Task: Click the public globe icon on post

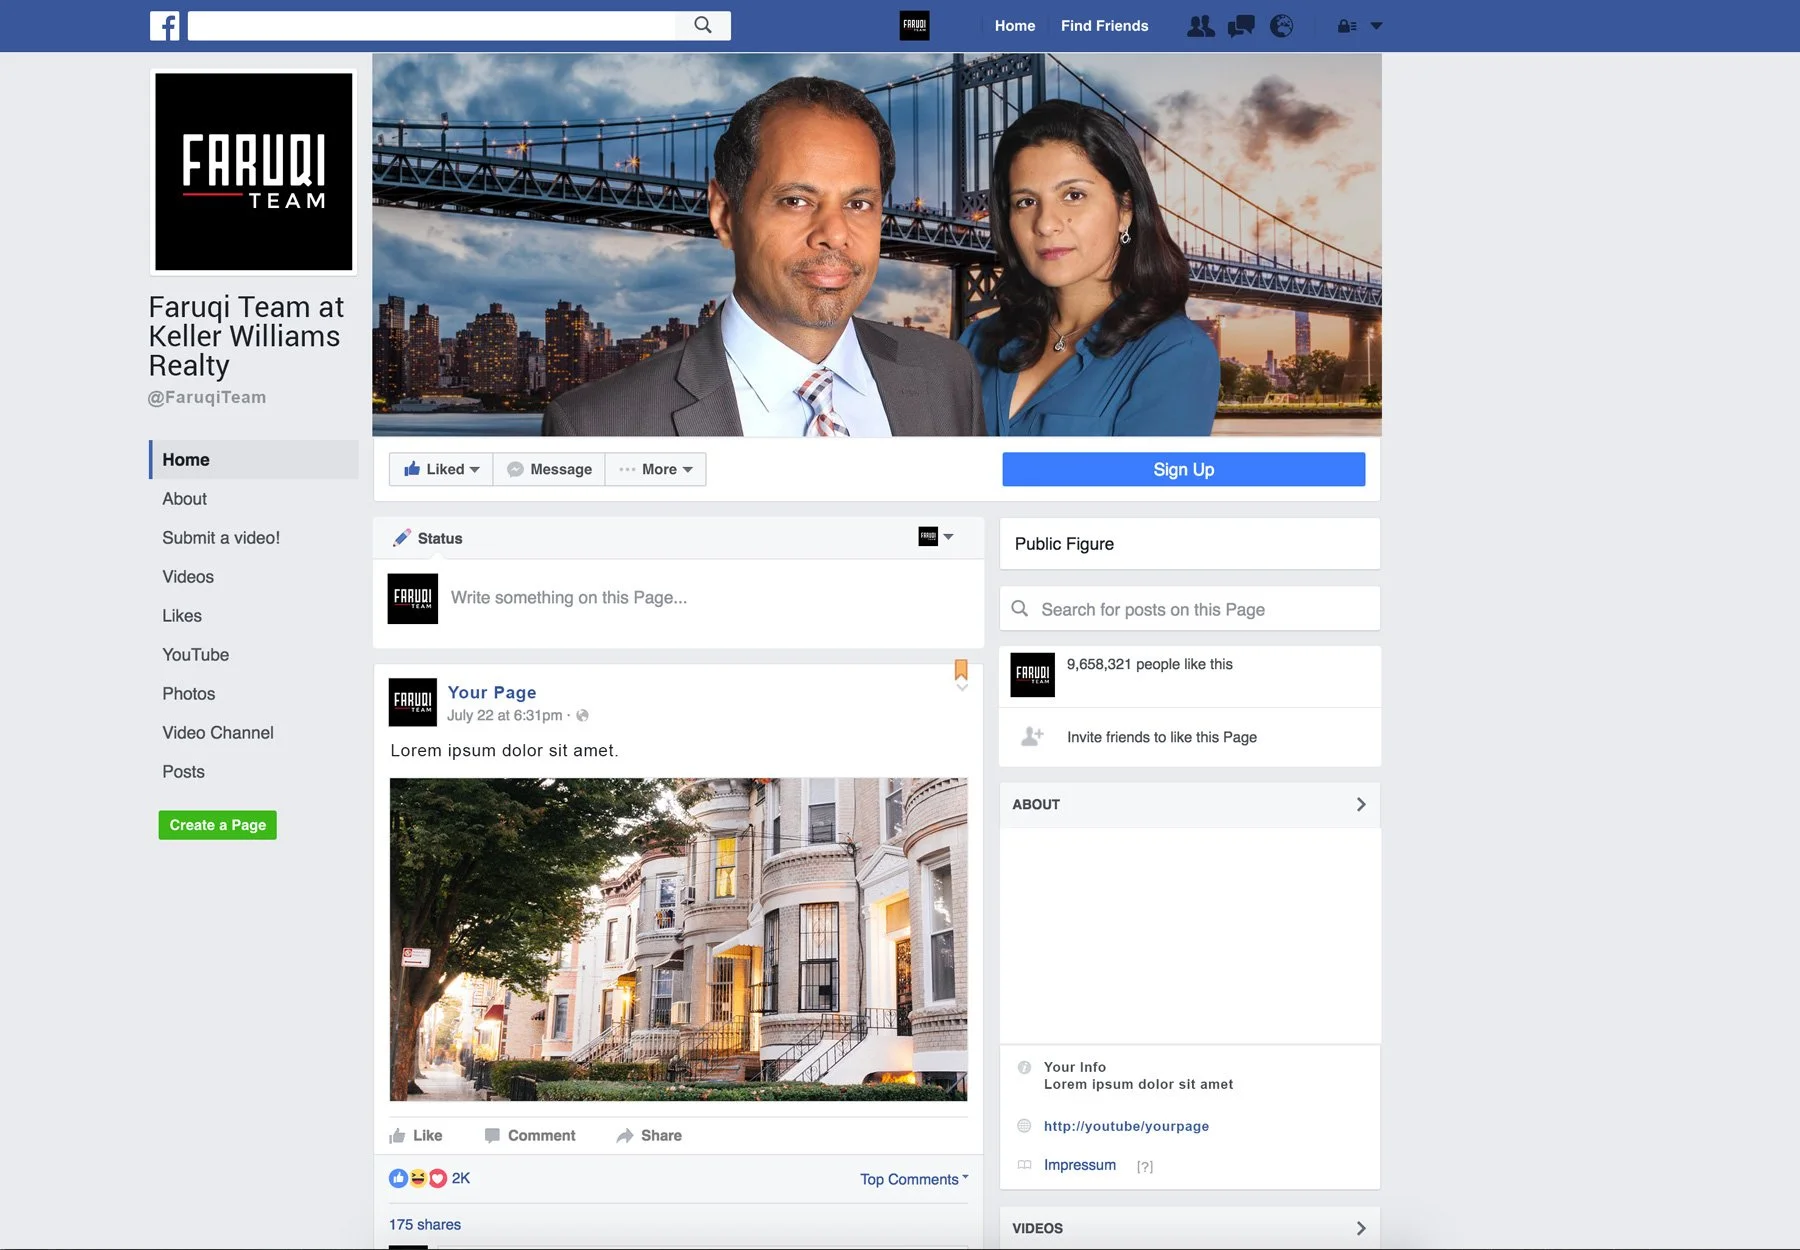Action: point(582,715)
